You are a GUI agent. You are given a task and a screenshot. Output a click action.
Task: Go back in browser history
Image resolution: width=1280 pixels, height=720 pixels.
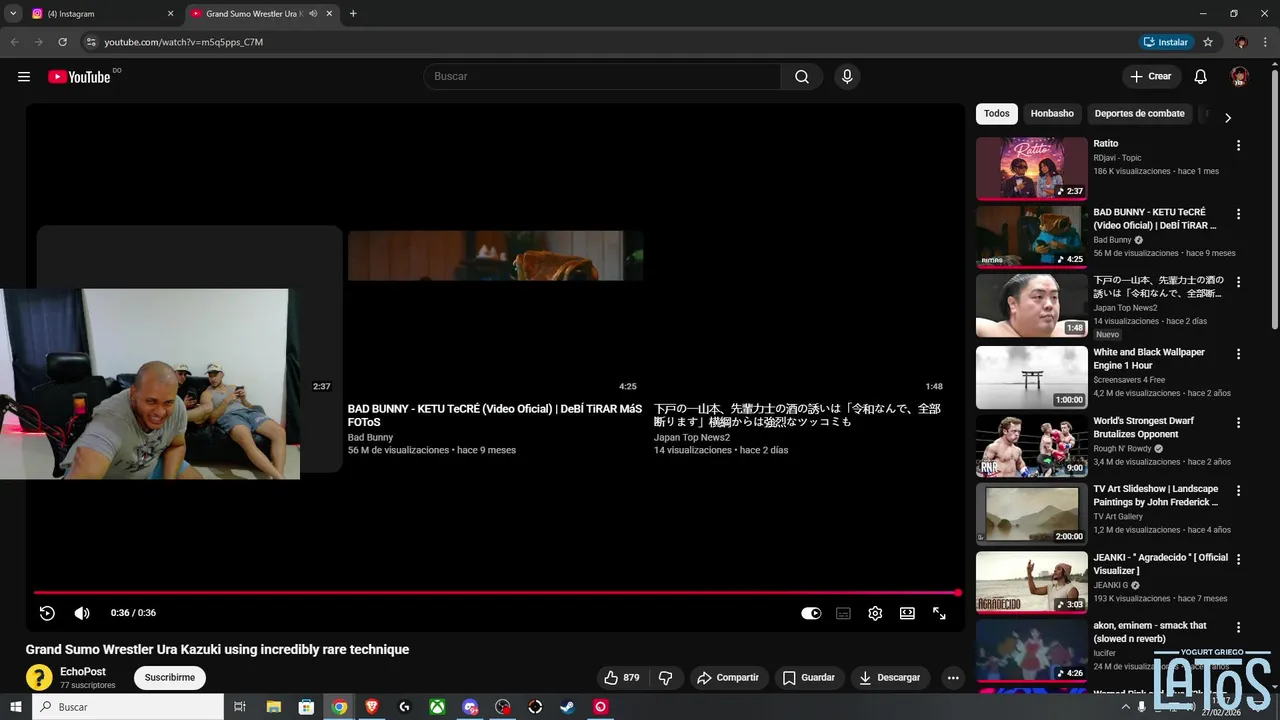coord(14,42)
